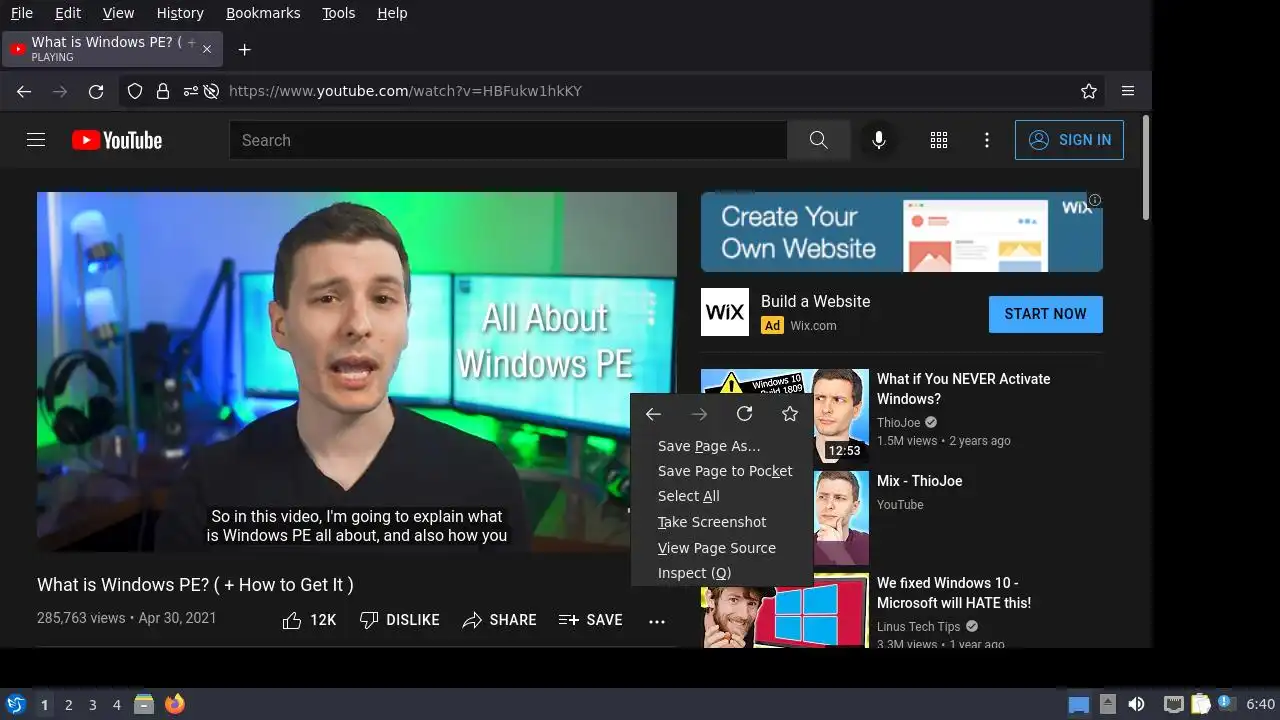Viewport: 1280px width, 720px height.
Task: Open the Help menu
Action: (x=392, y=13)
